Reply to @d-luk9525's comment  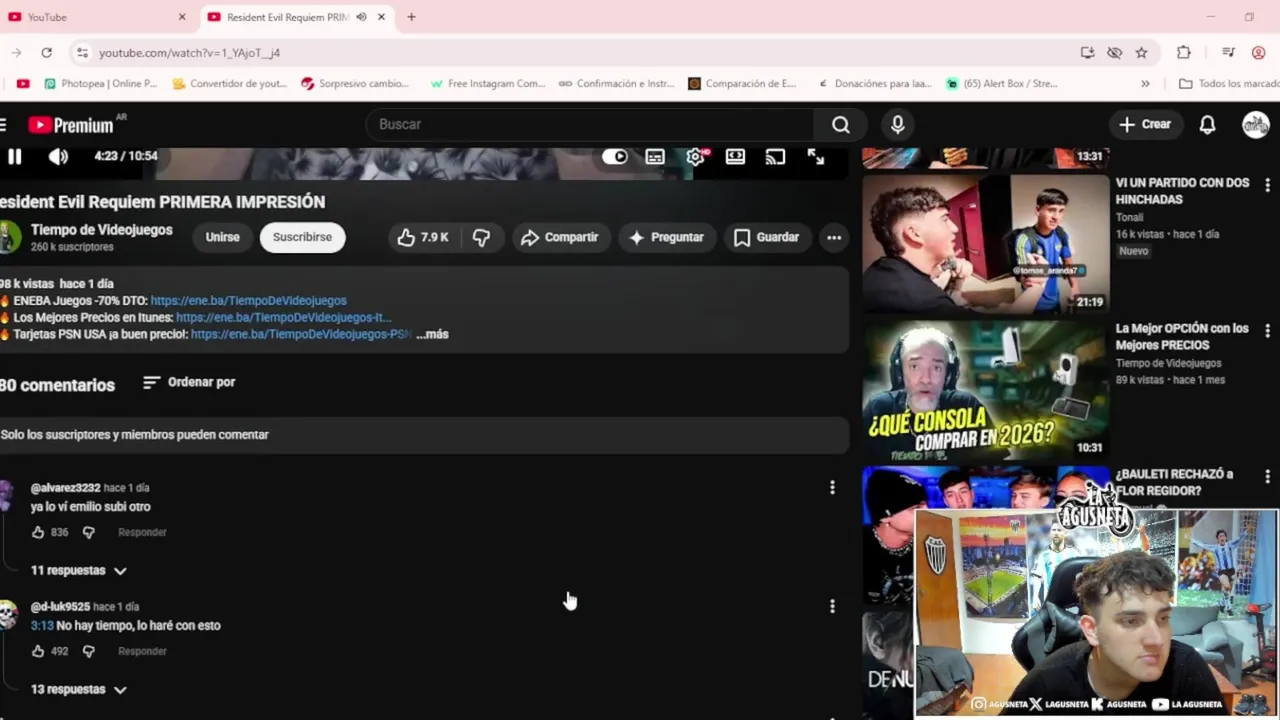point(142,651)
